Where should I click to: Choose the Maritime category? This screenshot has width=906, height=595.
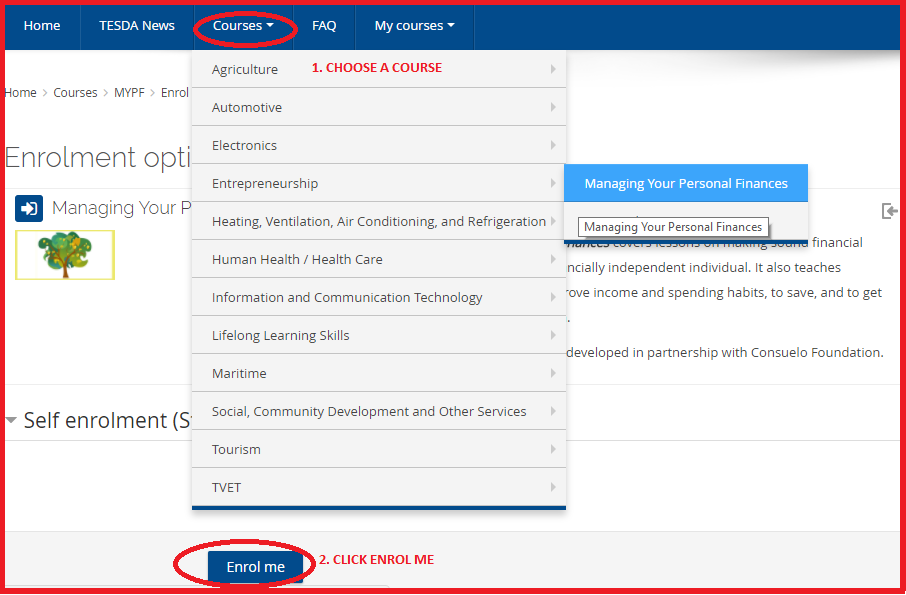(x=378, y=374)
